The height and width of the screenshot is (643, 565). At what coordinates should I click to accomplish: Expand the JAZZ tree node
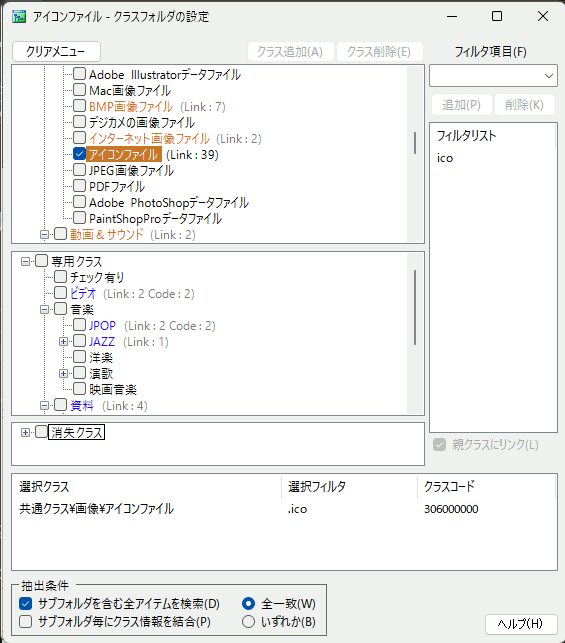[63, 342]
